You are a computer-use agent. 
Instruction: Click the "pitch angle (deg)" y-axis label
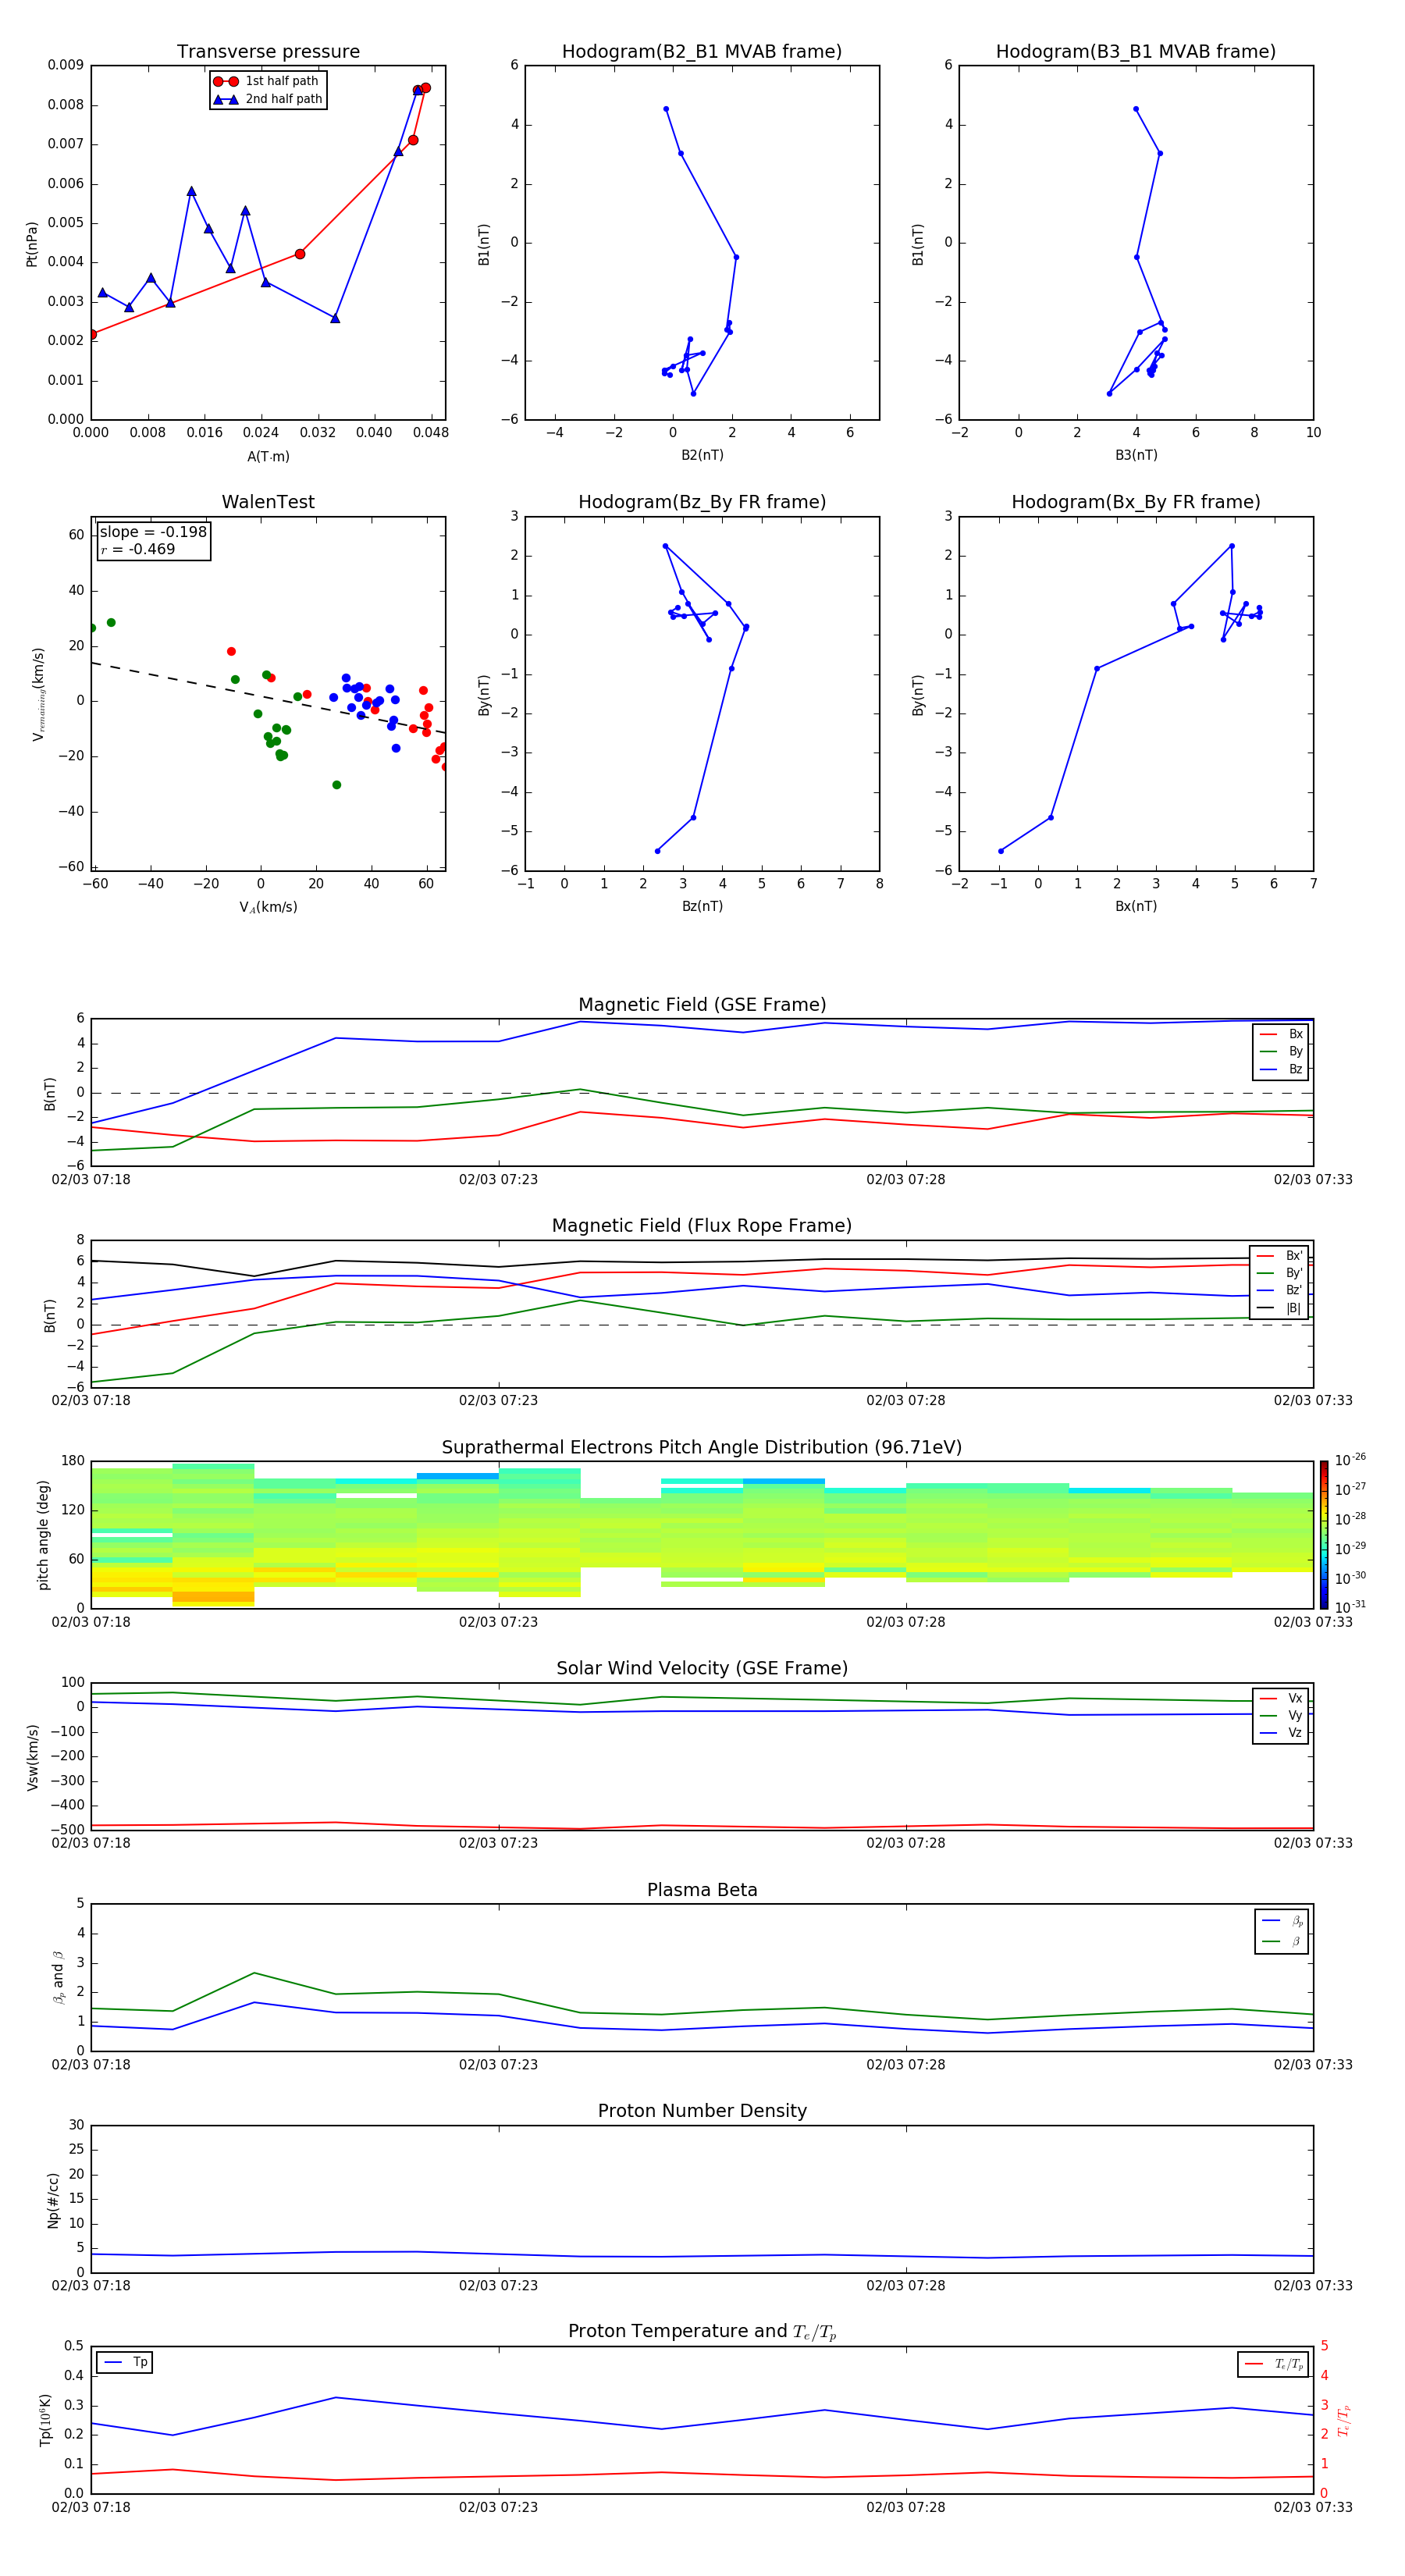(x=43, y=1535)
